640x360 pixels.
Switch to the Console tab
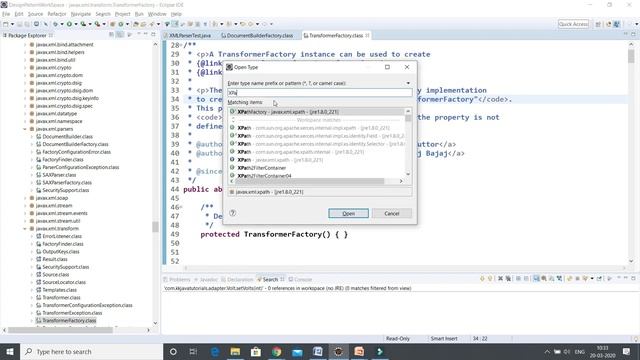tap(300, 280)
